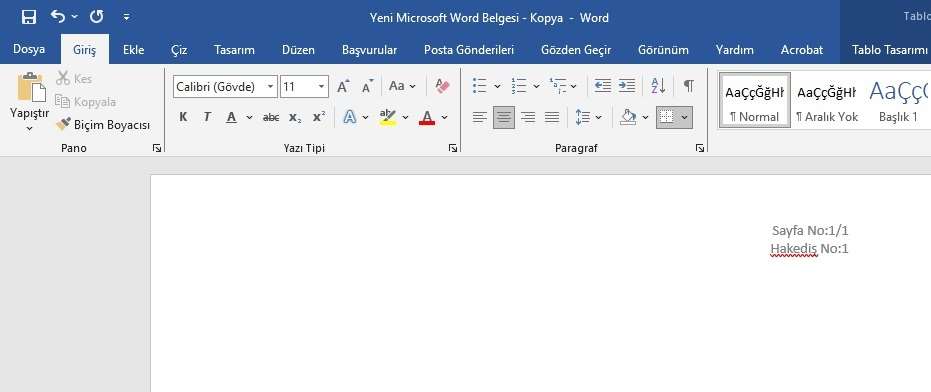Align text to the left
Screen dimensions: 931x392
tap(480, 117)
